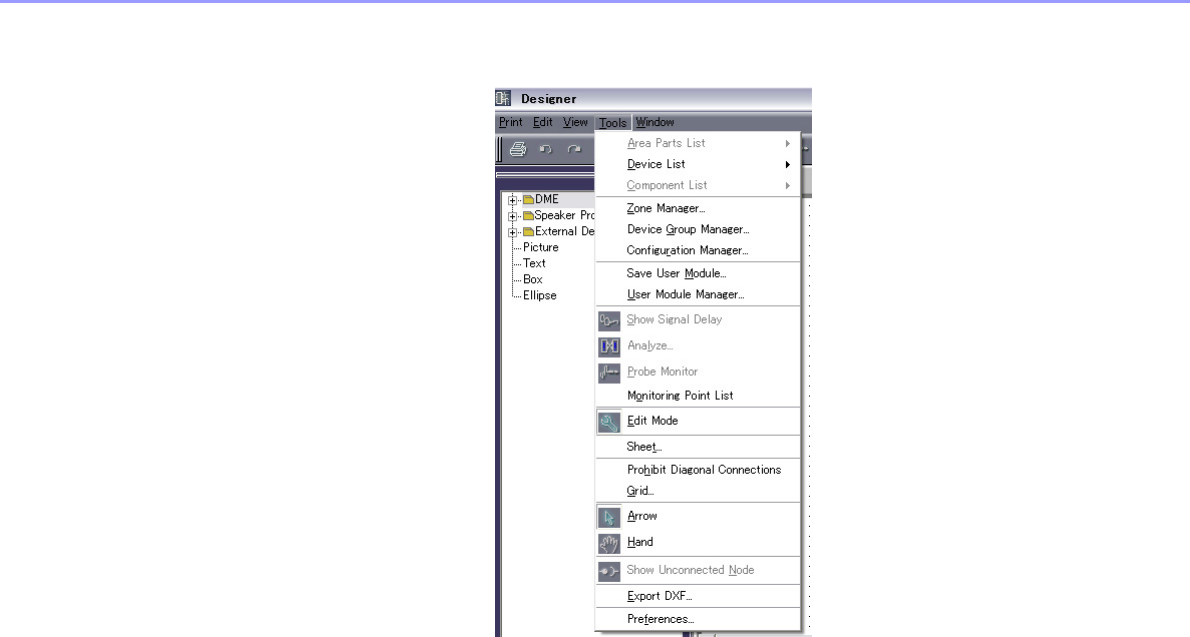Click the Analyze menu icon
The width and height of the screenshot is (1190, 637).
[609, 346]
